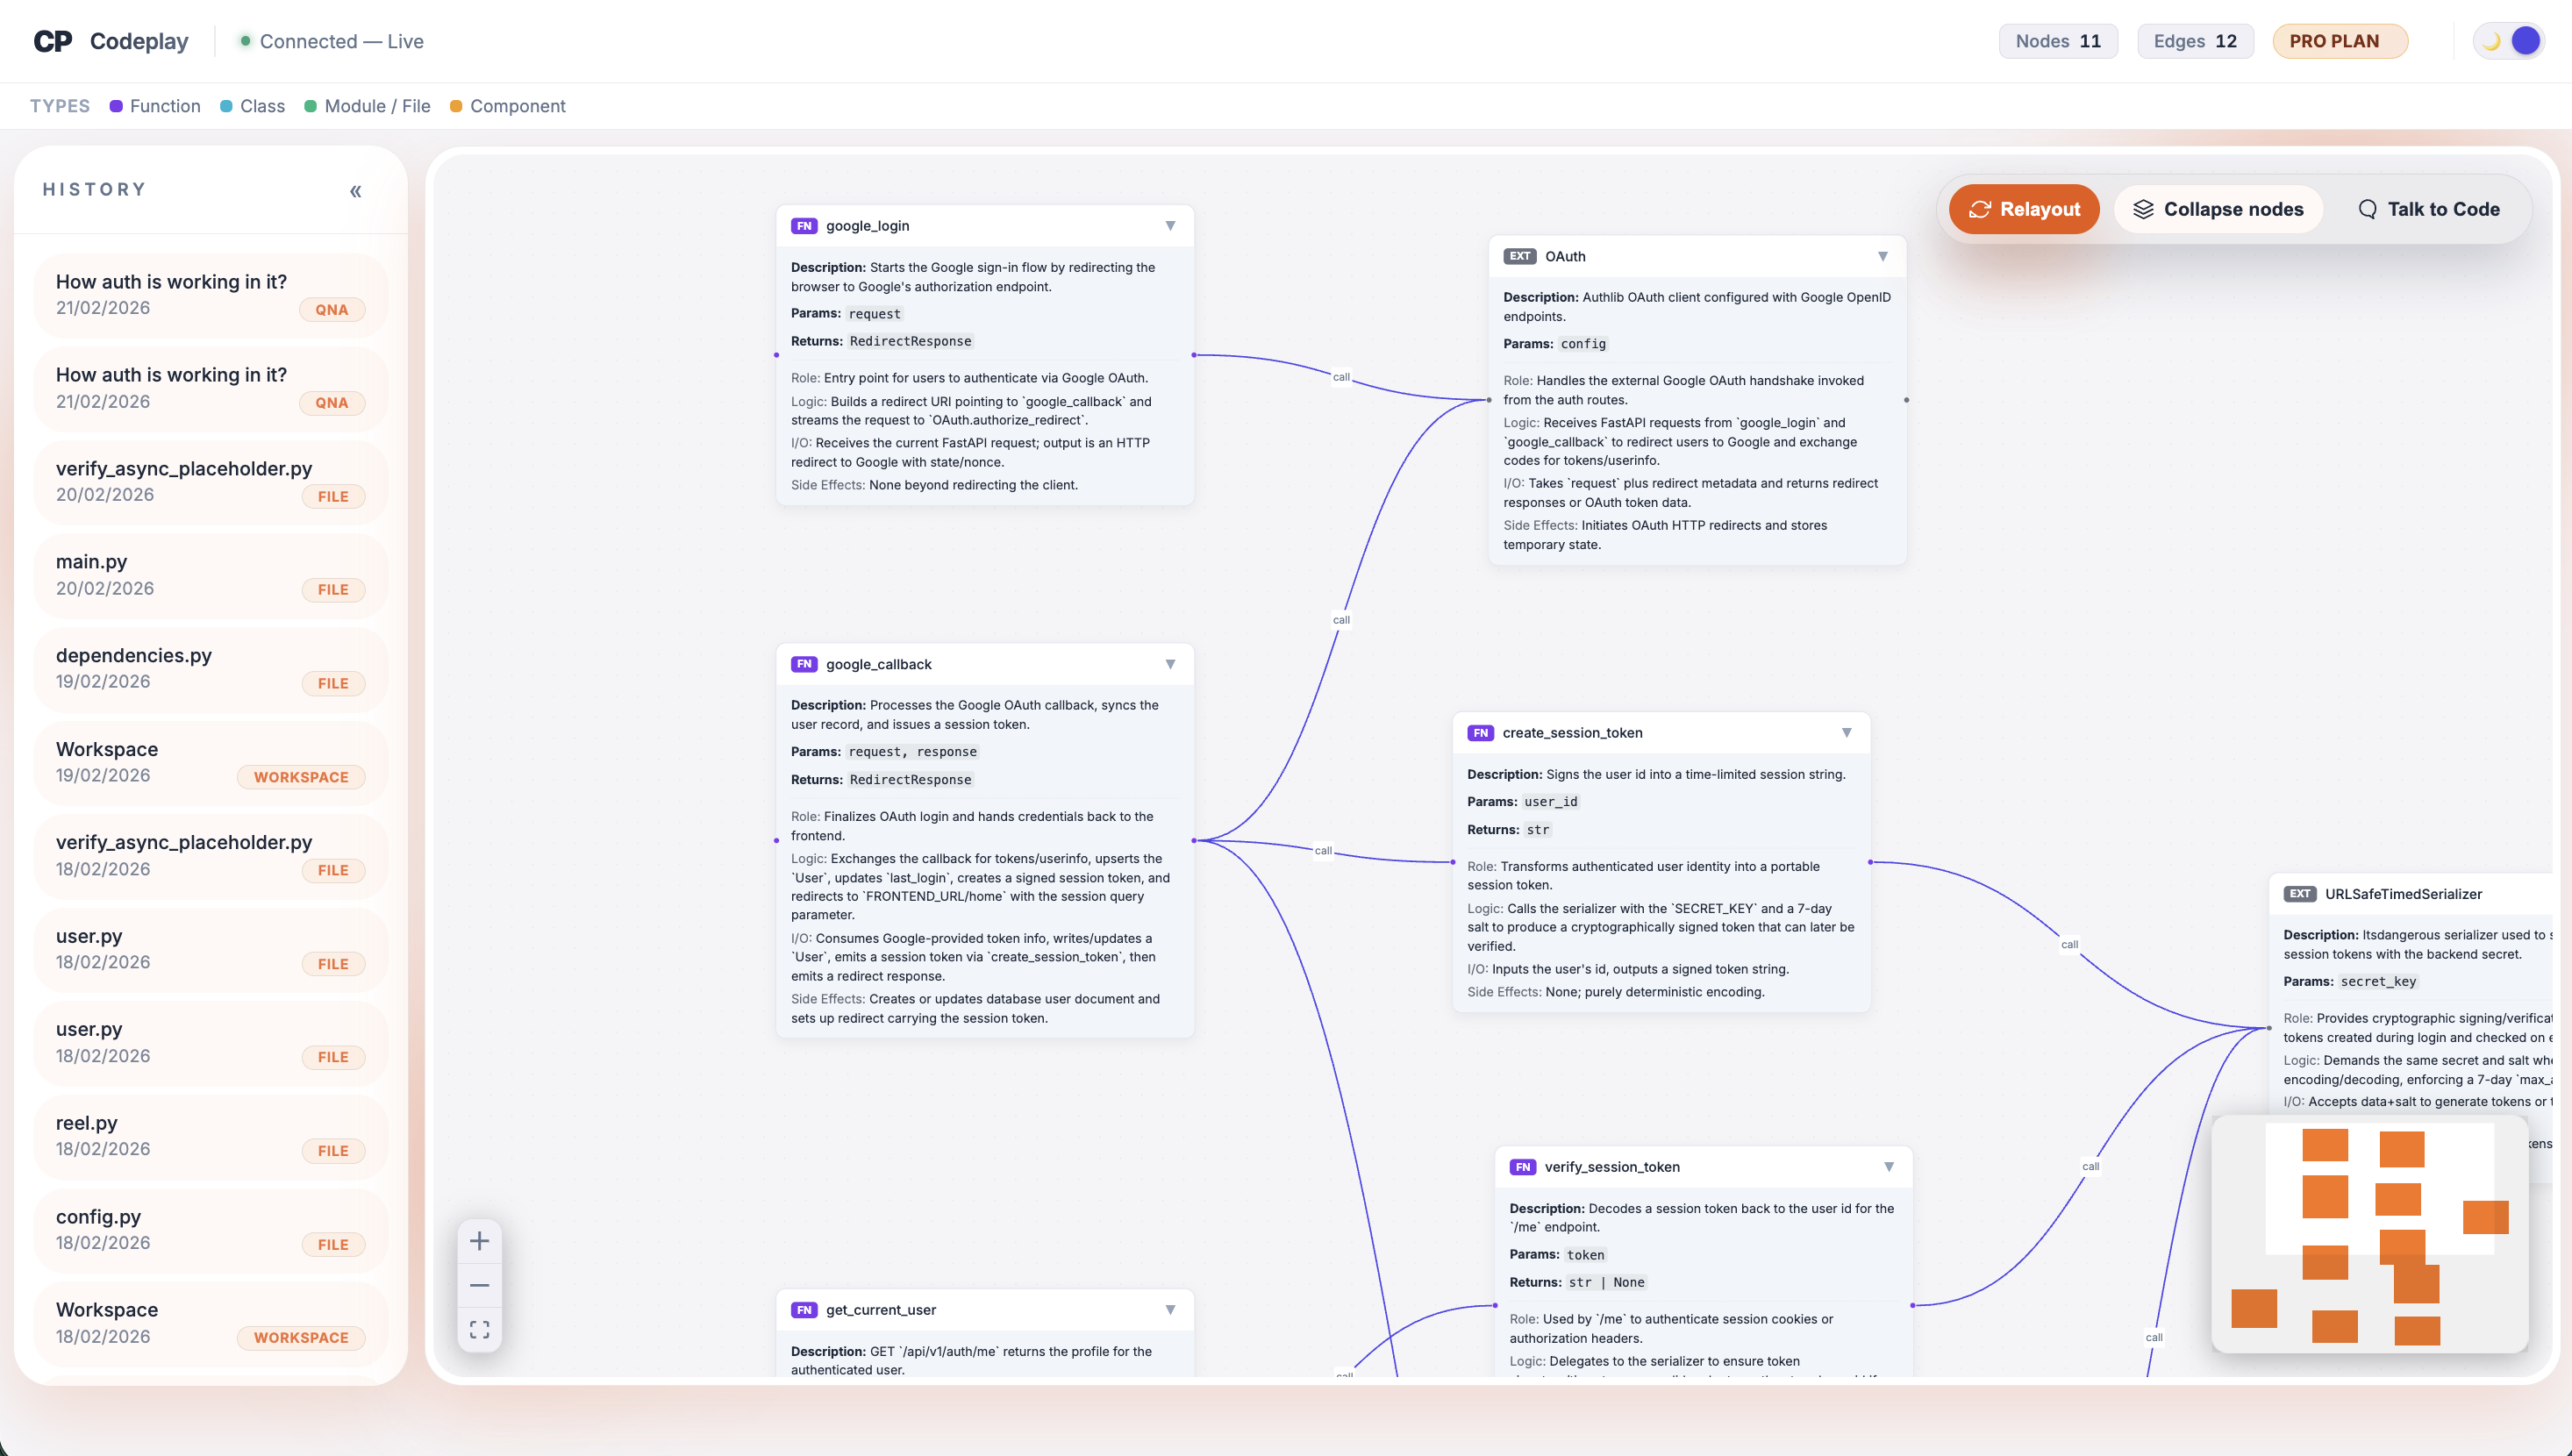
Task: Click the Component type indicator dot
Action: click(457, 106)
